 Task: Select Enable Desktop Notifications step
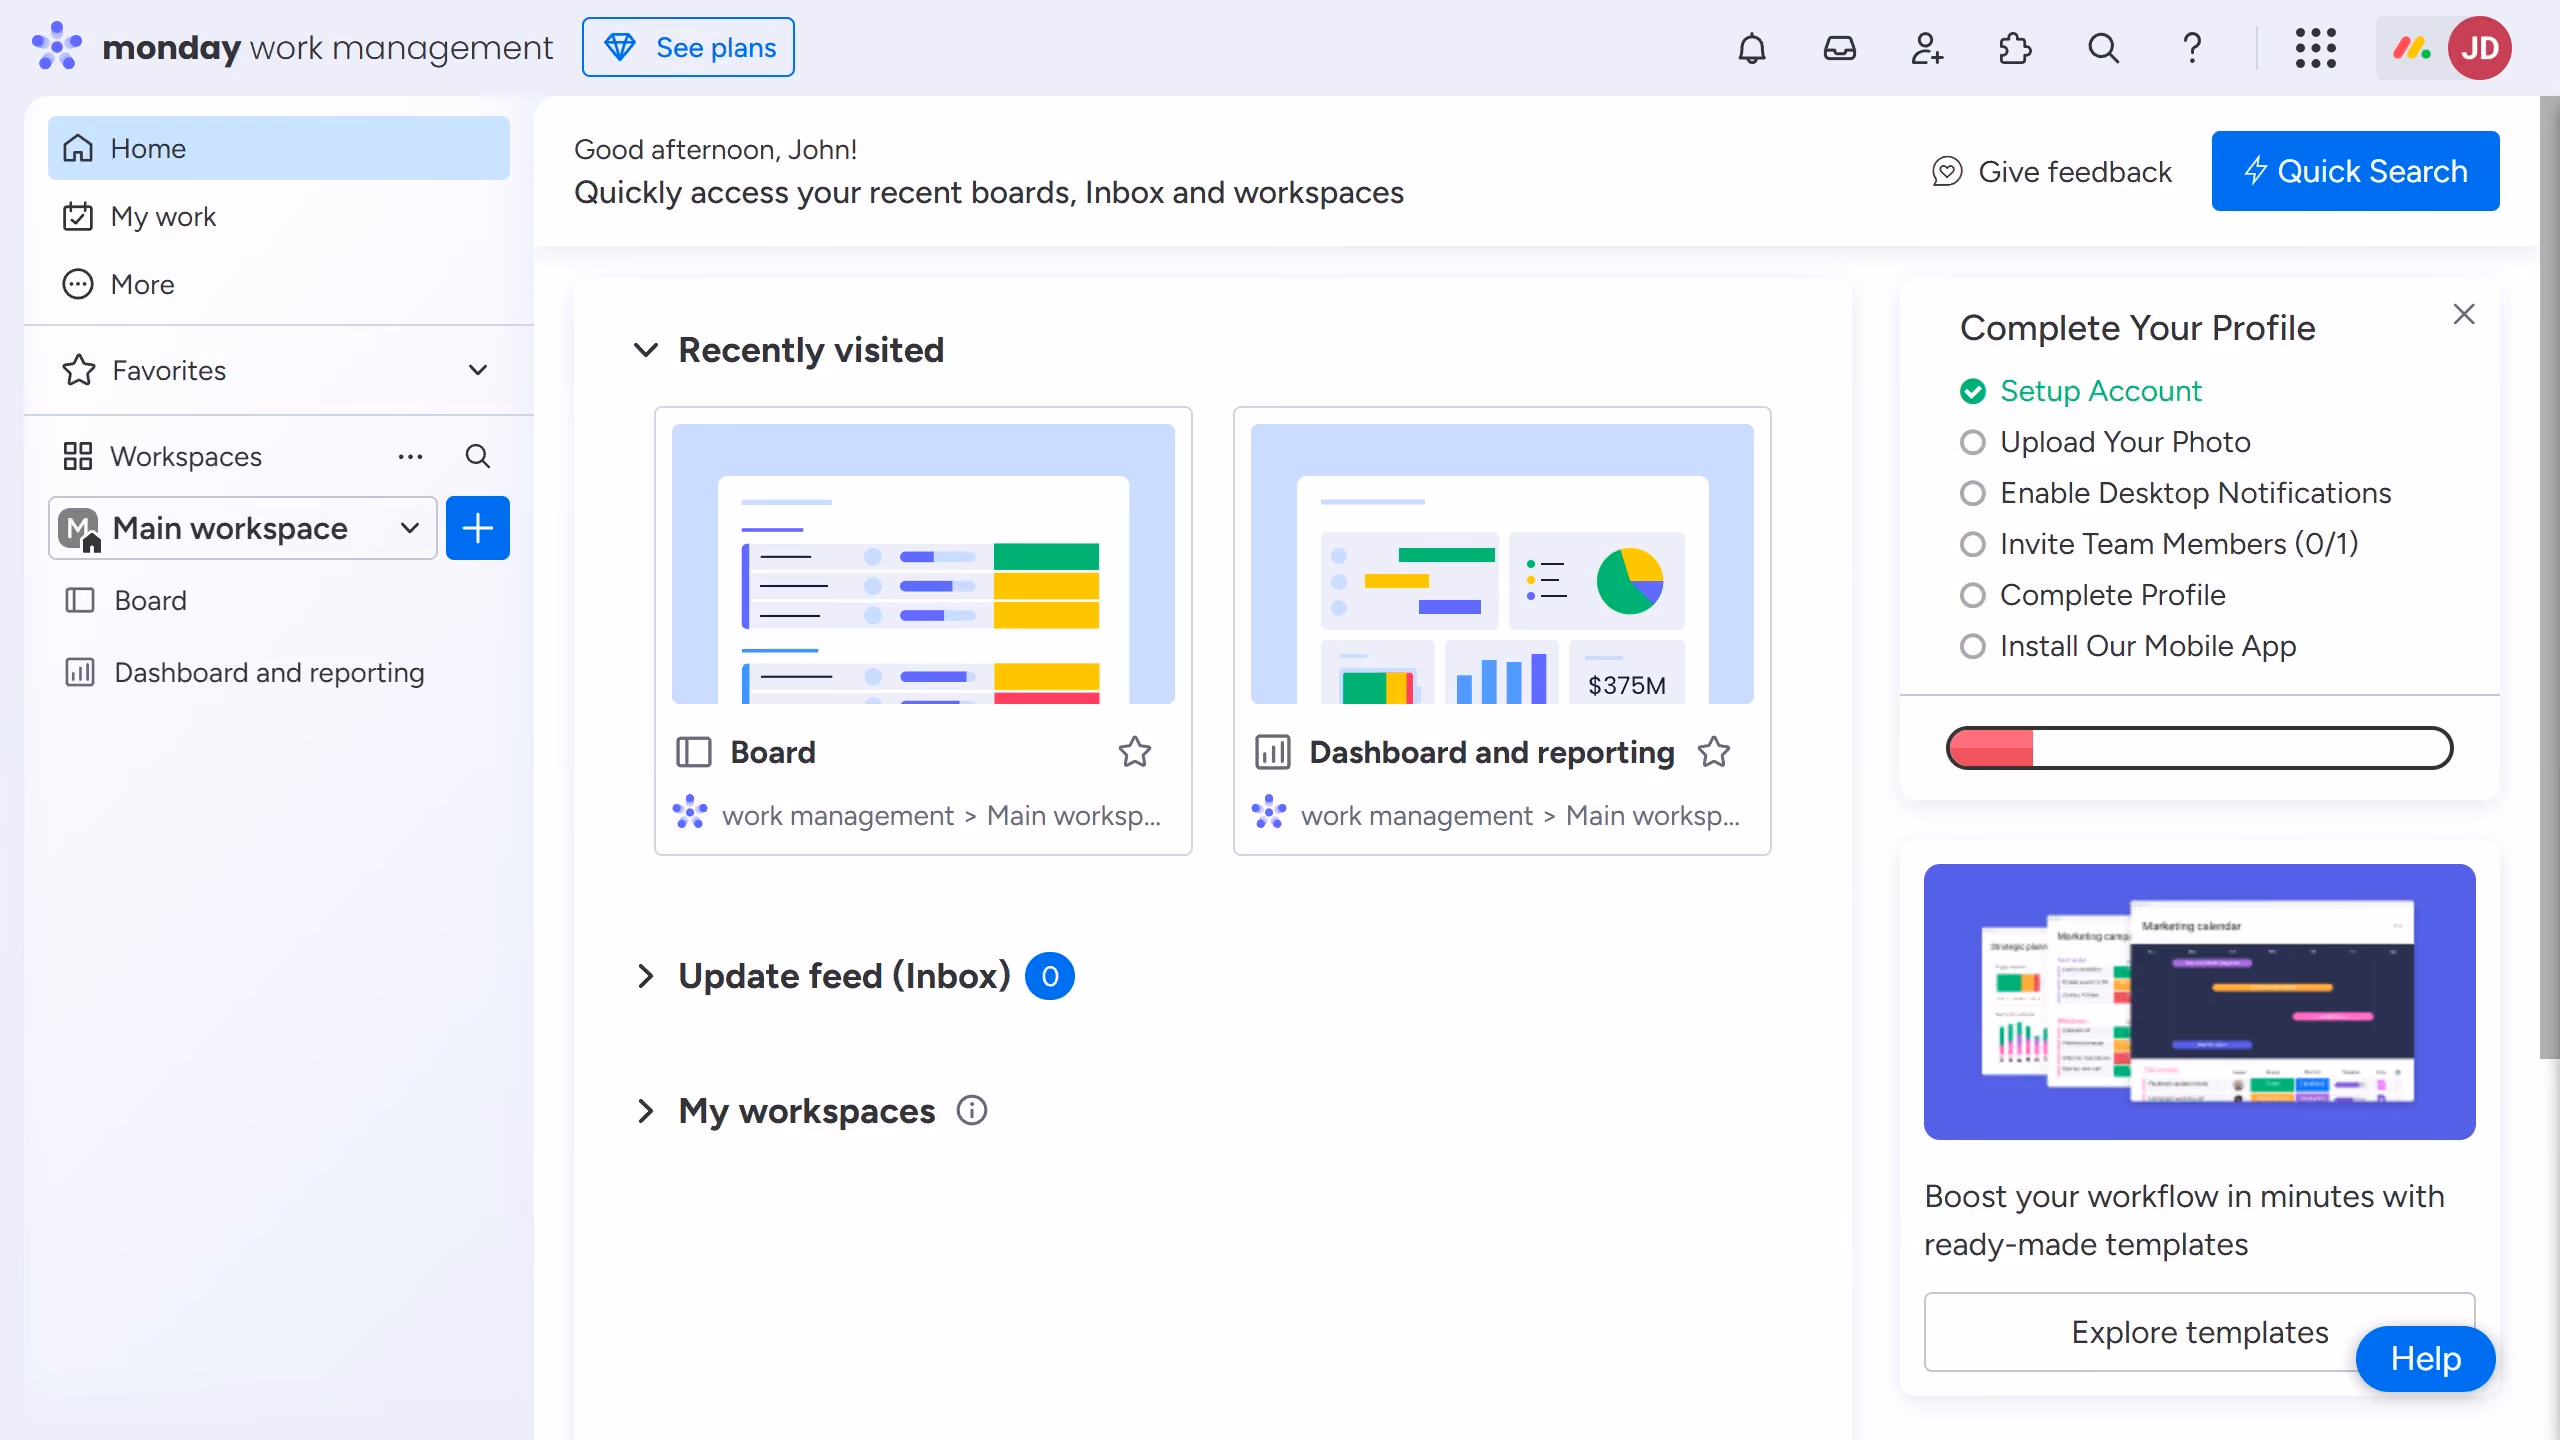click(x=2175, y=493)
